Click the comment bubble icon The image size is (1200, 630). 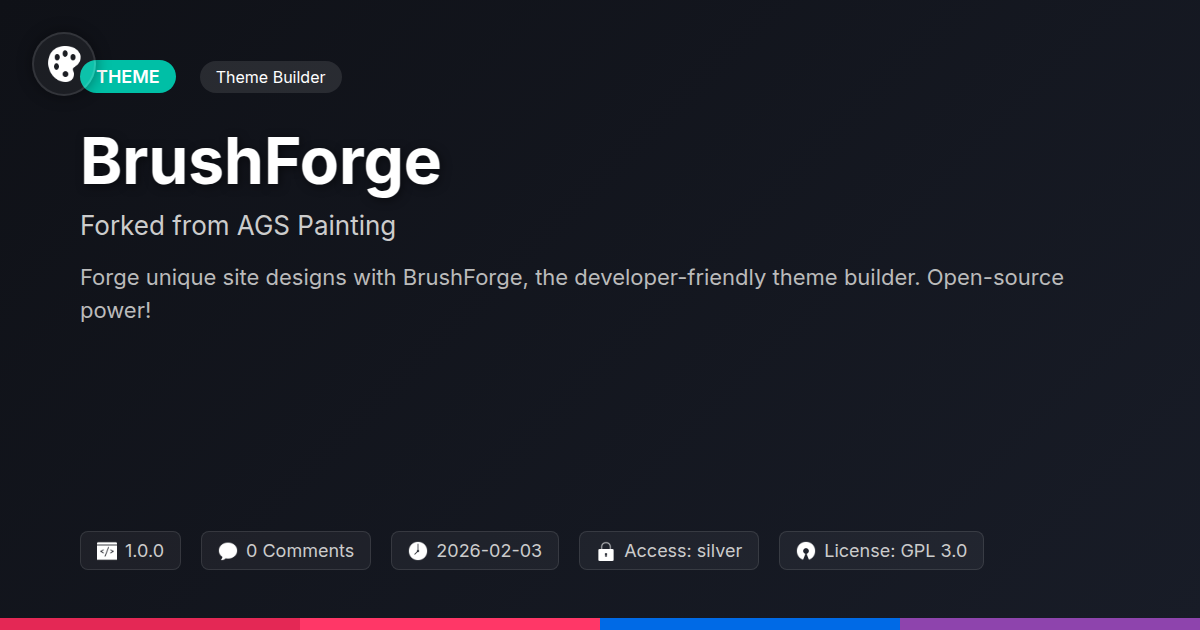pyautogui.click(x=228, y=551)
